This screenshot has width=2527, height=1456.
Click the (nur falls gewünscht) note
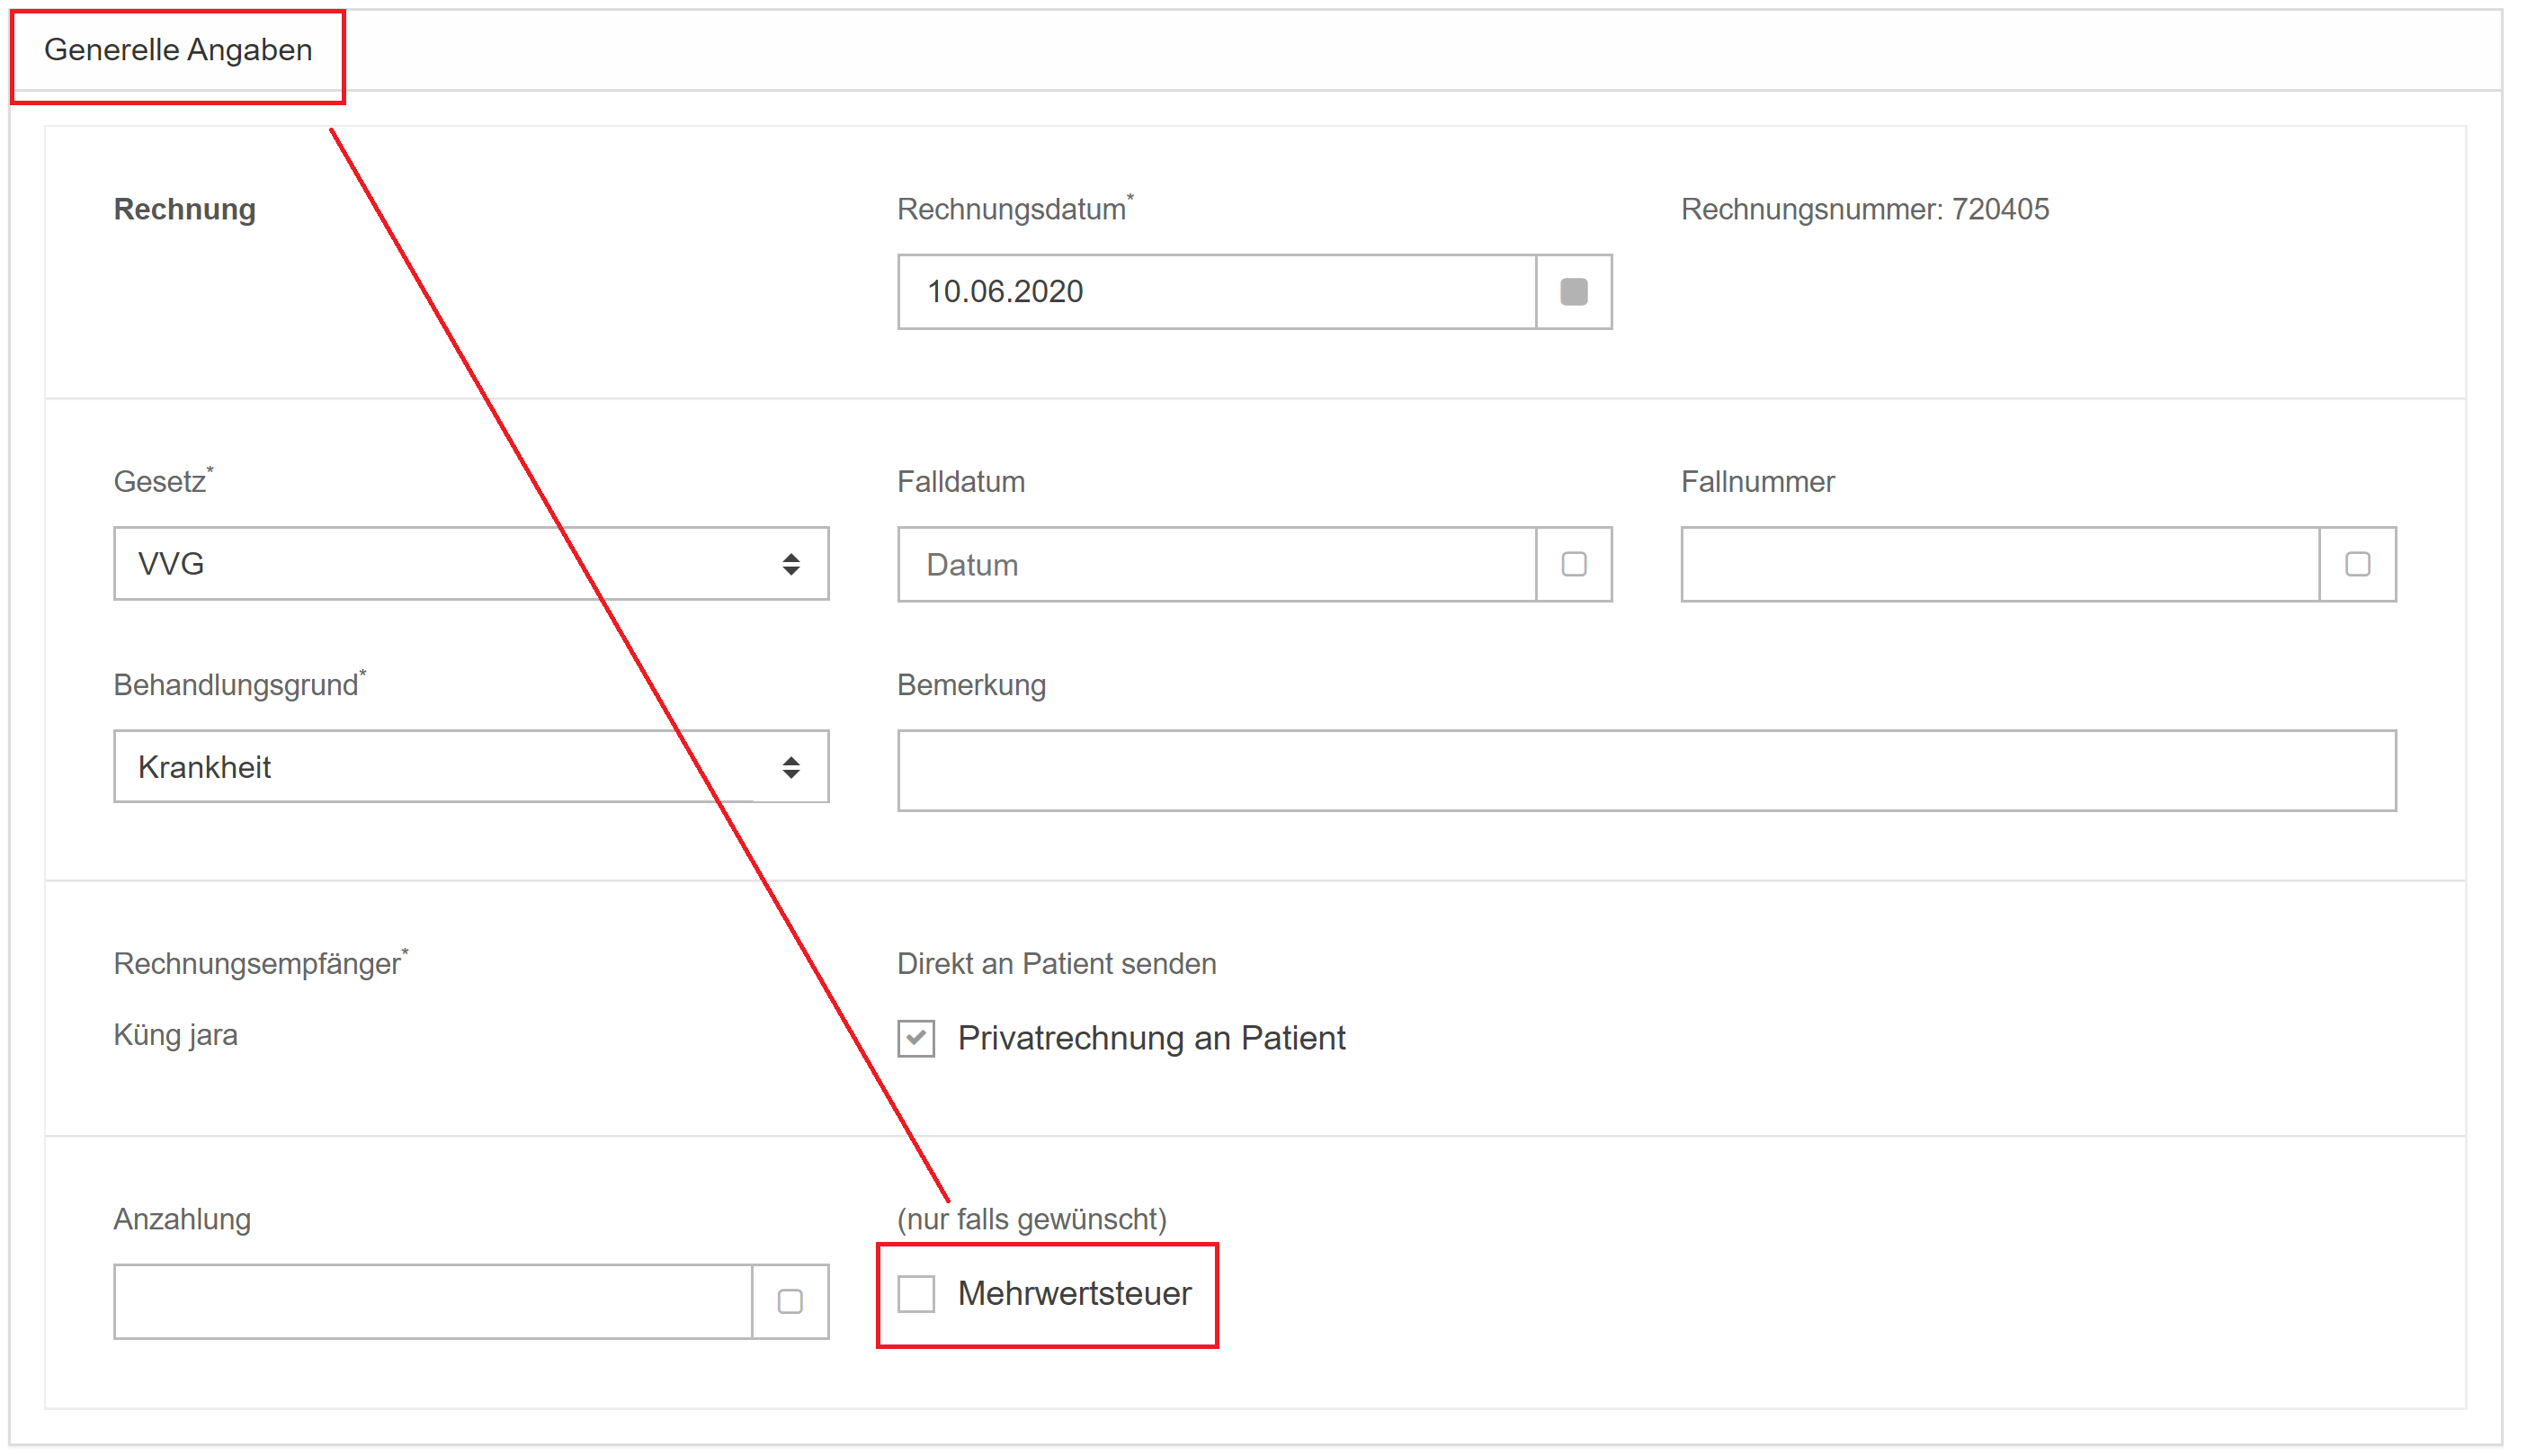tap(1031, 1219)
